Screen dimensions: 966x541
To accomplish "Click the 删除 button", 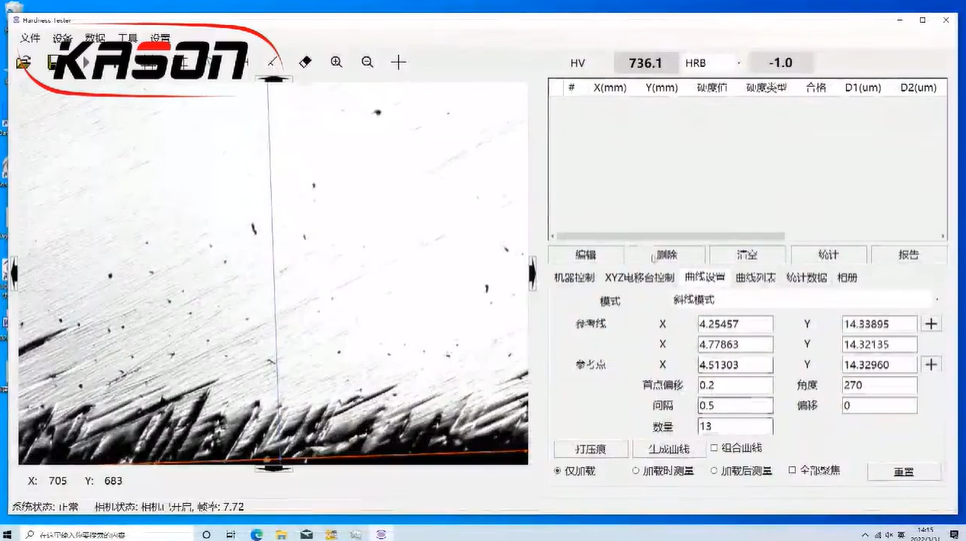I will [666, 254].
